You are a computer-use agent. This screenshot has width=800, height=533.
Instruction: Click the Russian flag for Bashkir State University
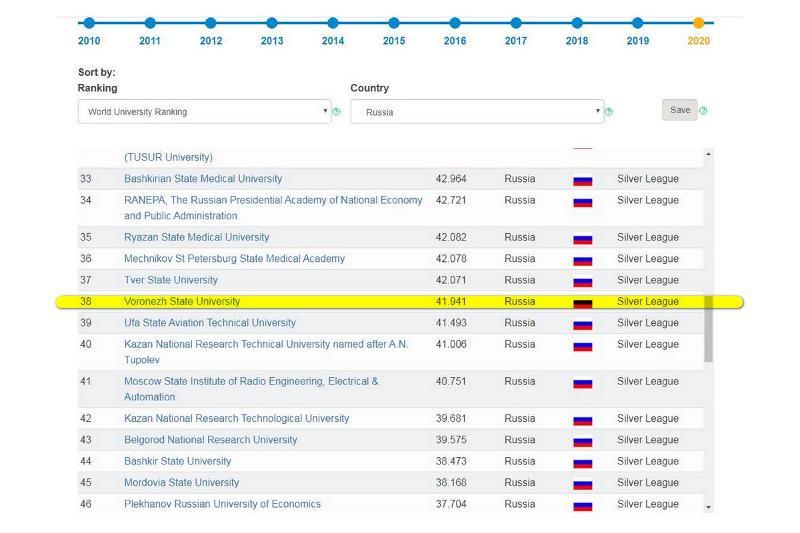[x=582, y=463]
